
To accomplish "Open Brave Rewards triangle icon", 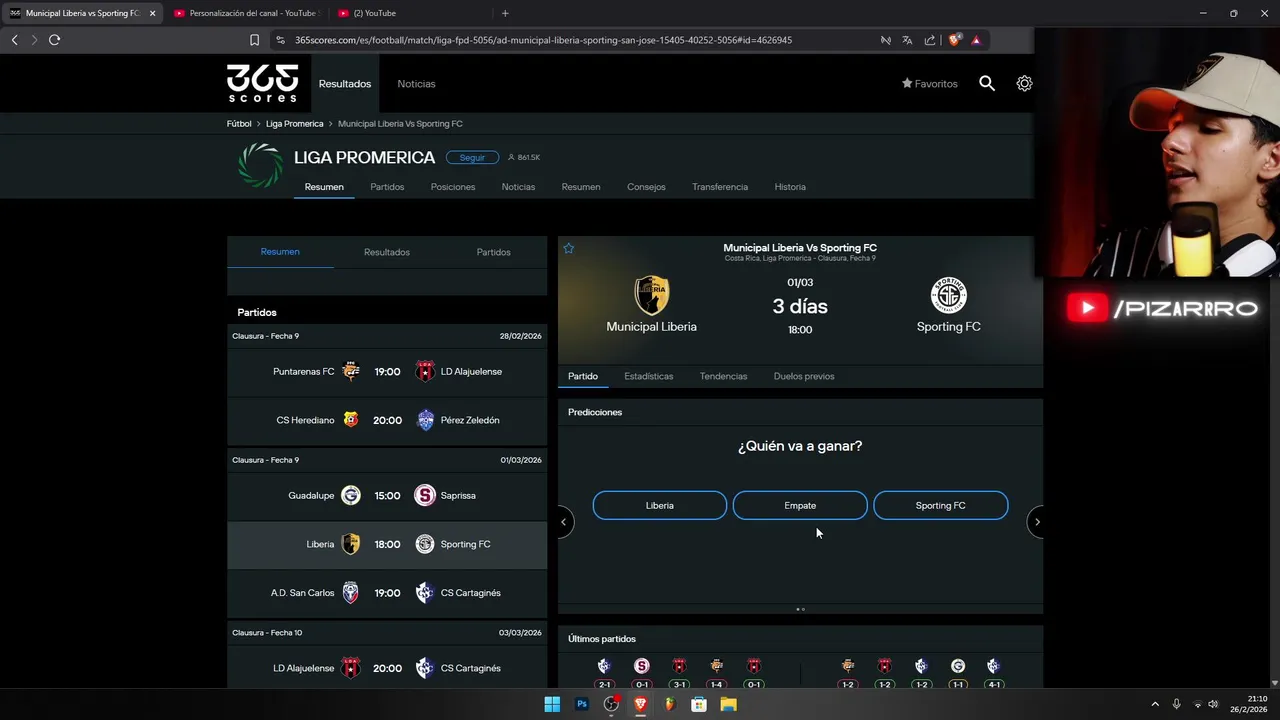I will (x=976, y=40).
